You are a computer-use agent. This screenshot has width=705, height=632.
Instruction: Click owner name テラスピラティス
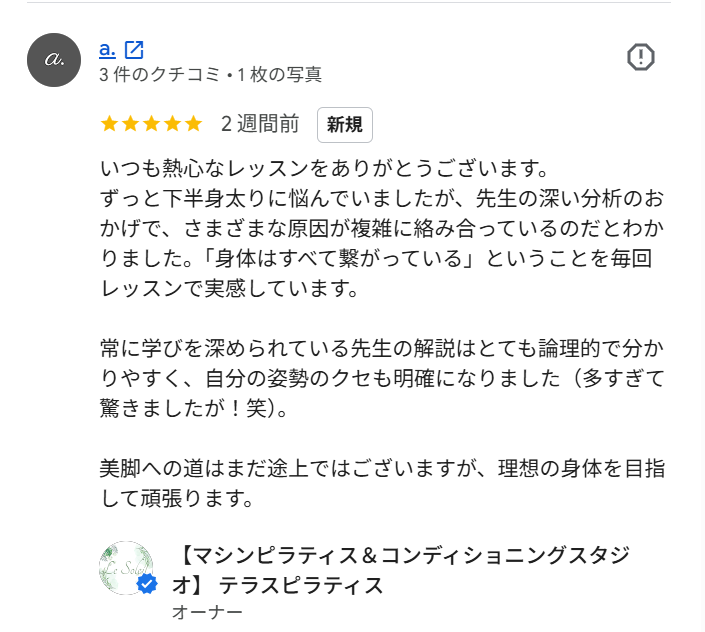(300, 586)
